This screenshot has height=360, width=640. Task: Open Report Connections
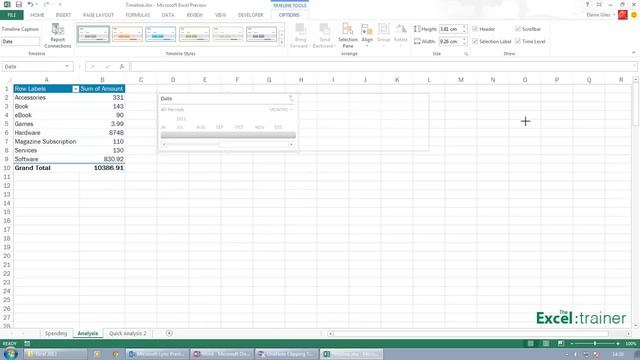click(x=58, y=36)
